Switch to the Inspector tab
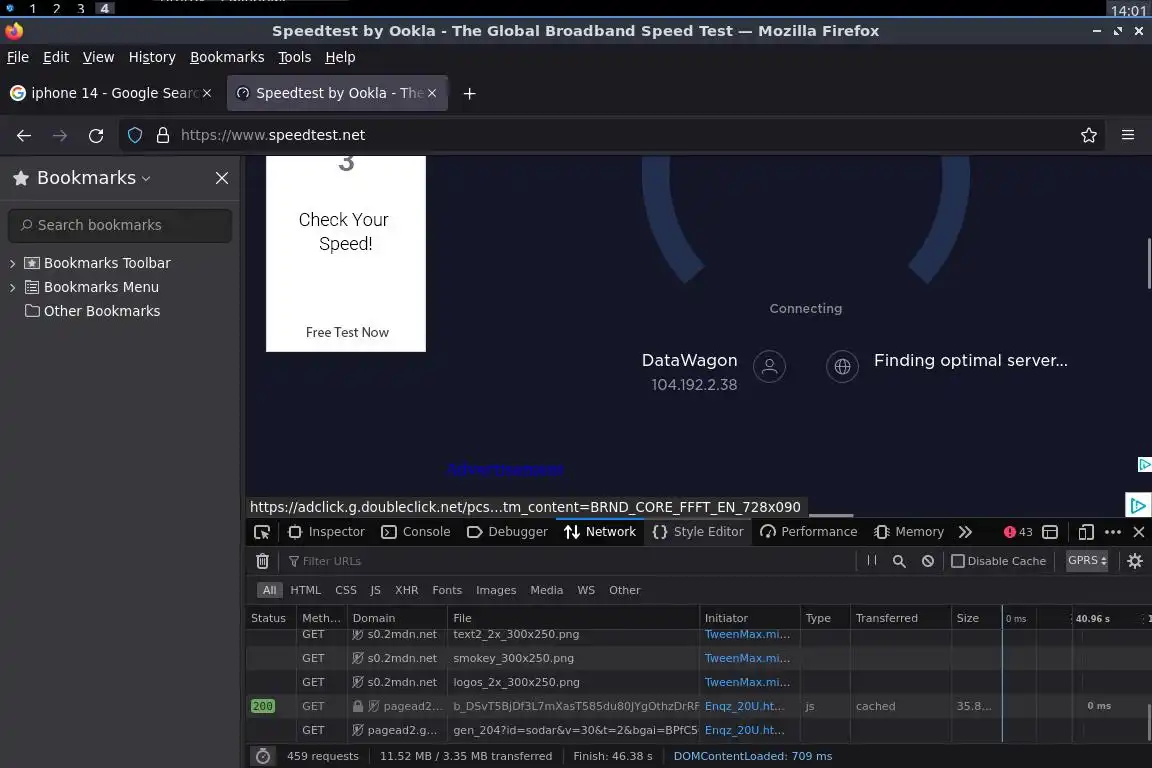Screen dimensions: 1152x768 pos(326,532)
